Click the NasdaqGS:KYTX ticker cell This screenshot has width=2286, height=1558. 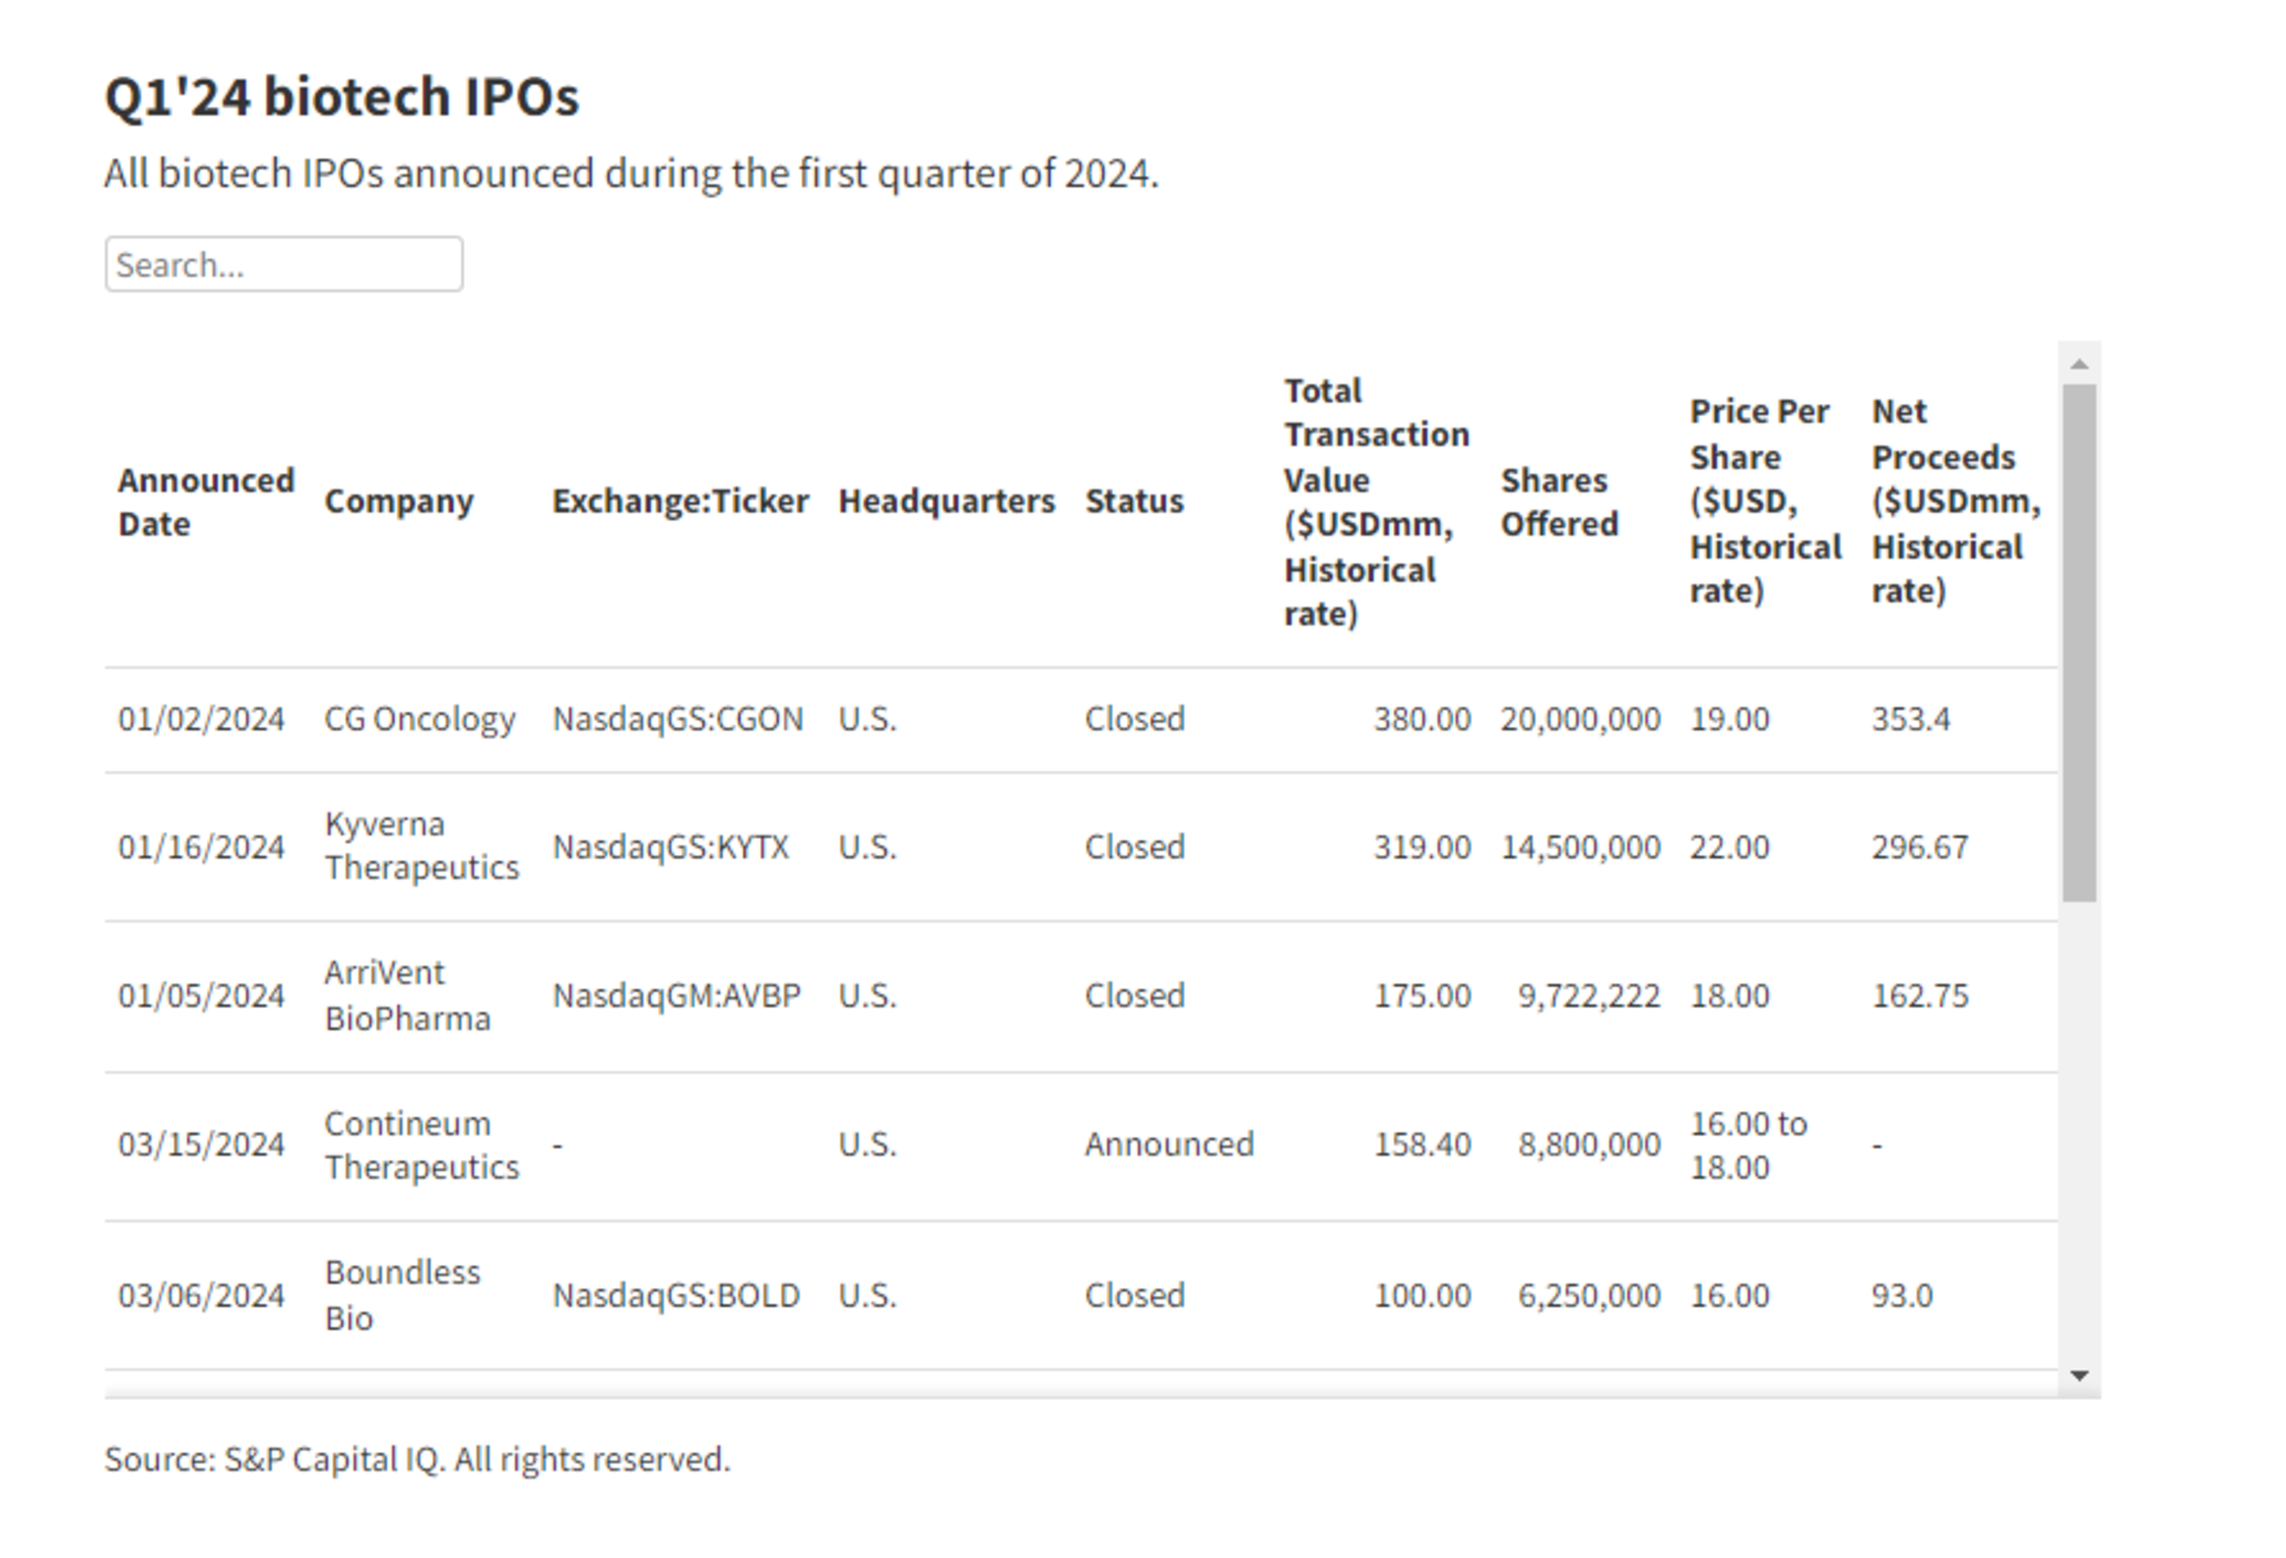pos(670,847)
